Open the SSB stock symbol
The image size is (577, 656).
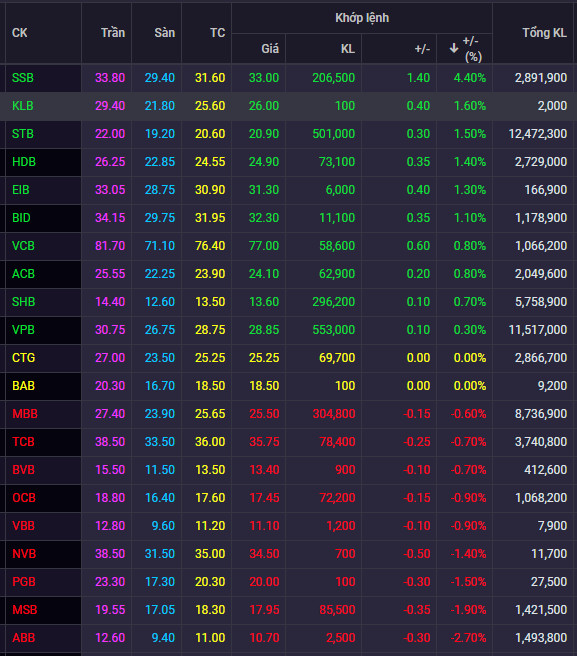coord(23,78)
